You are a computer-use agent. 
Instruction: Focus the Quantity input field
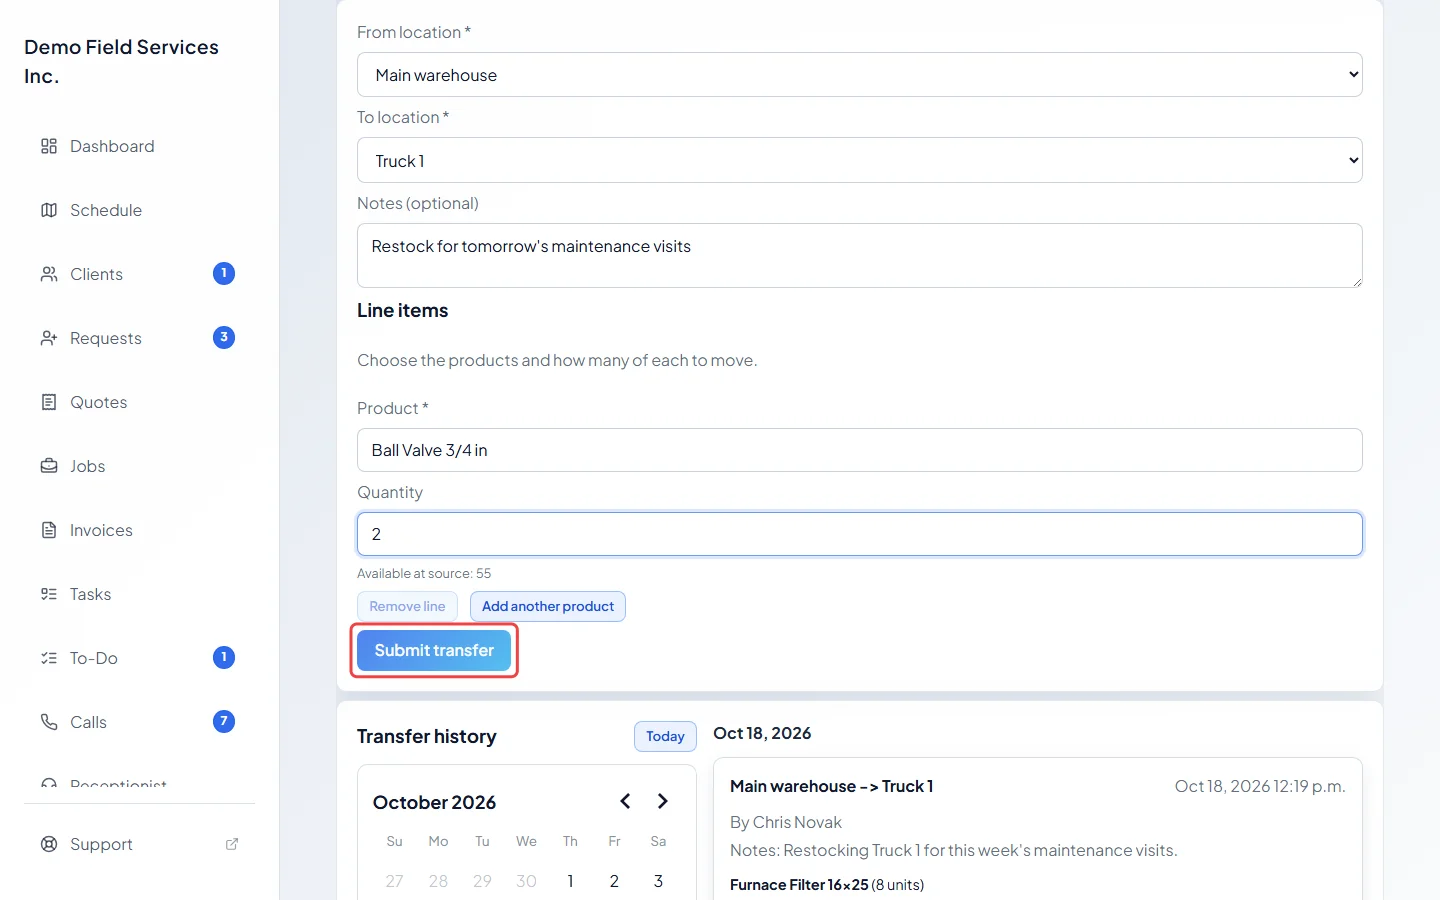[x=860, y=534]
